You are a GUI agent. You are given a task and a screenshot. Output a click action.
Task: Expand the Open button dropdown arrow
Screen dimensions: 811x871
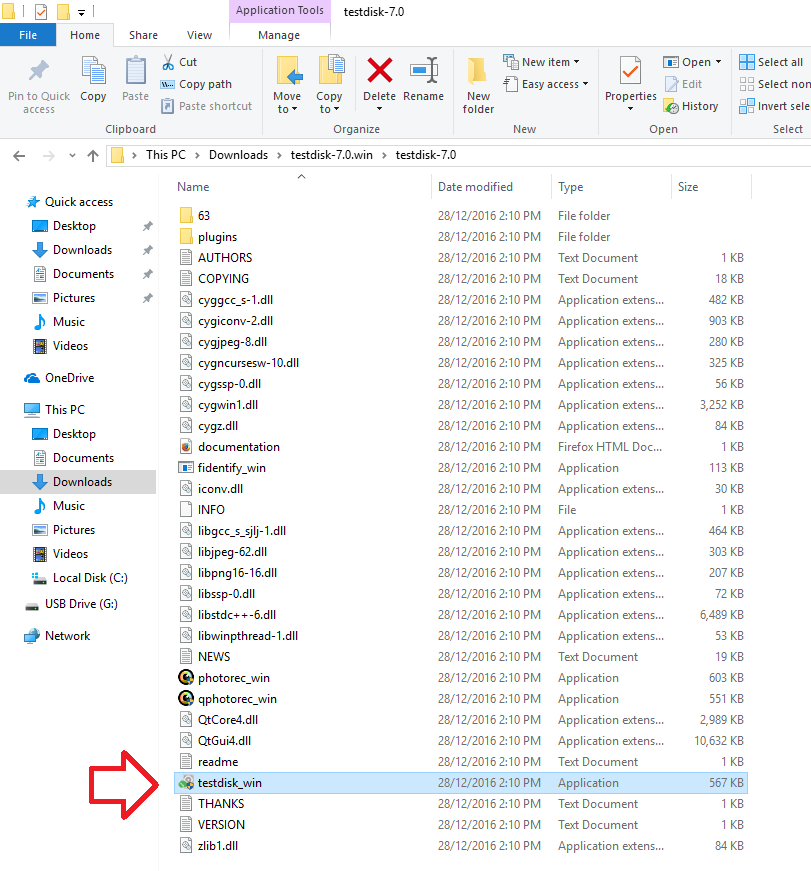tap(719, 62)
